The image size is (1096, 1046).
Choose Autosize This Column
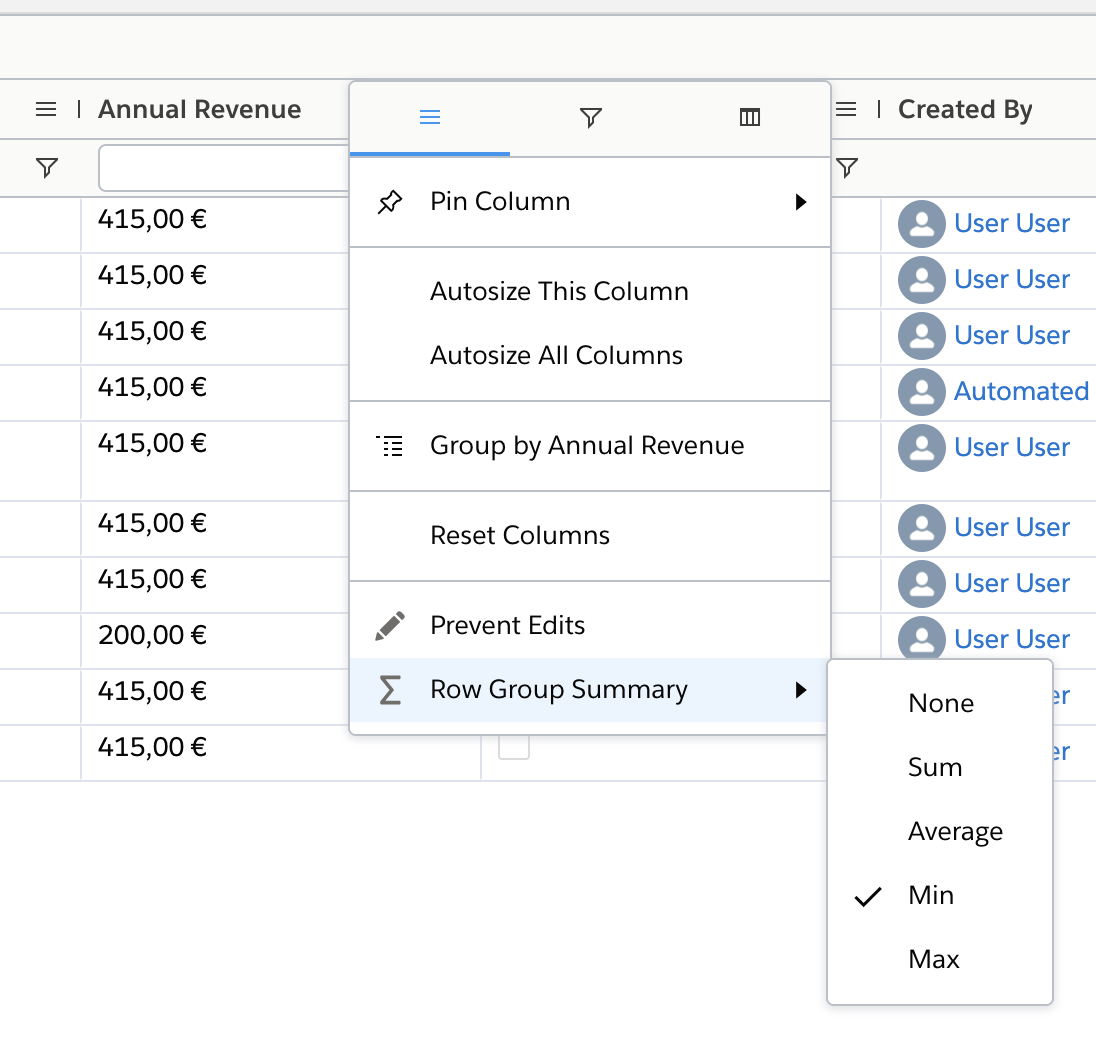click(x=559, y=291)
